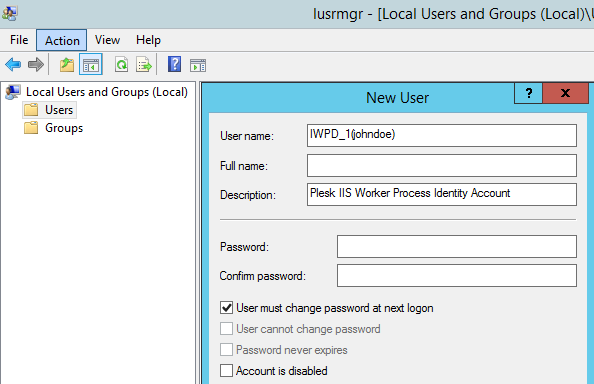
Task: Click the Groups folder icon
Action: (31, 128)
